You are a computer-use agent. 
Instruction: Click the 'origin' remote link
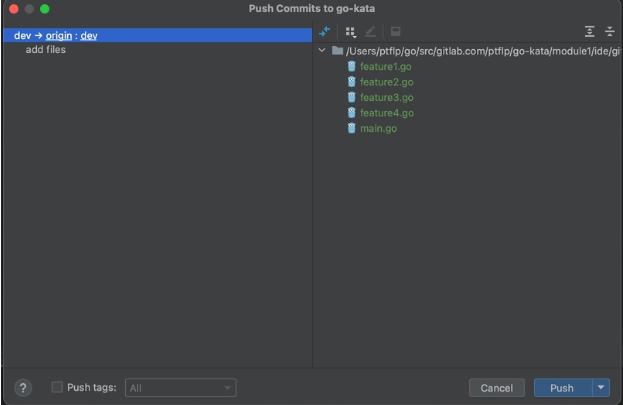[x=59, y=35]
